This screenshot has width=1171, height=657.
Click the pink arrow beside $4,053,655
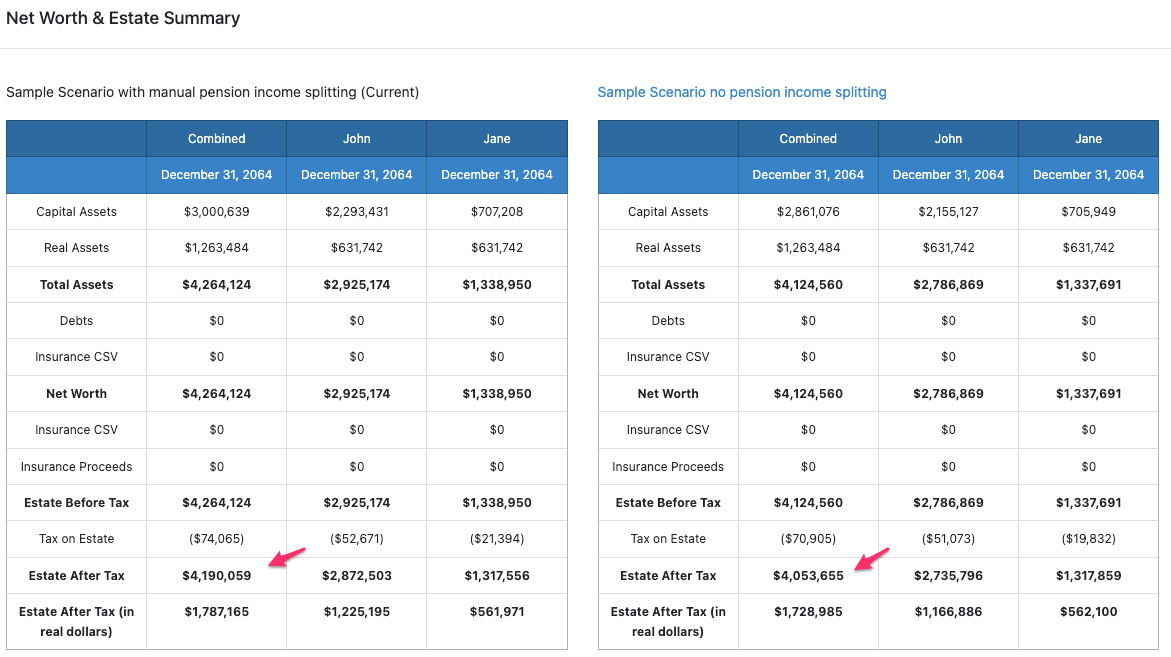coord(870,561)
